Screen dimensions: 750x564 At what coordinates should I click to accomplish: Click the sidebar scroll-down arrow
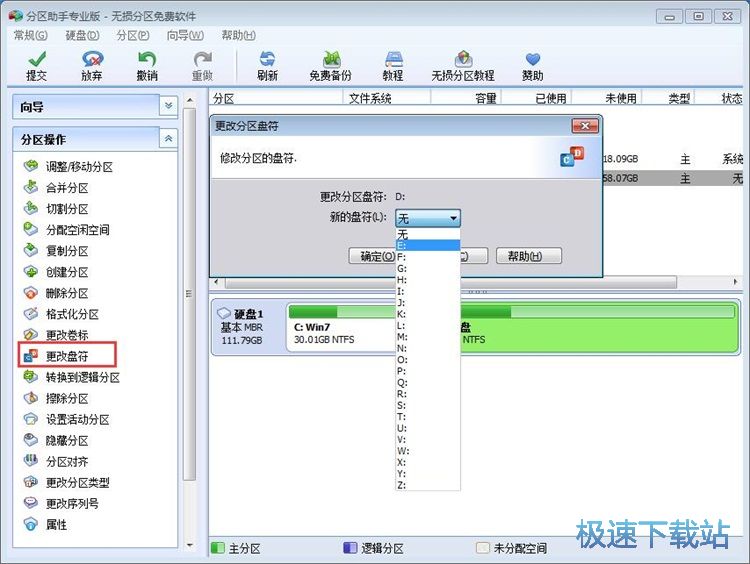click(189, 545)
